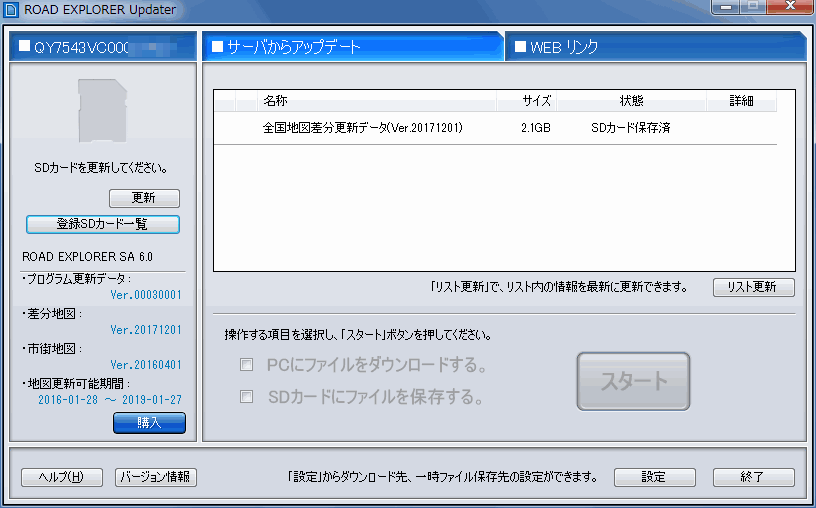This screenshot has width=816, height=508.
Task: Click the 状態 column header
Action: pyautogui.click(x=631, y=101)
